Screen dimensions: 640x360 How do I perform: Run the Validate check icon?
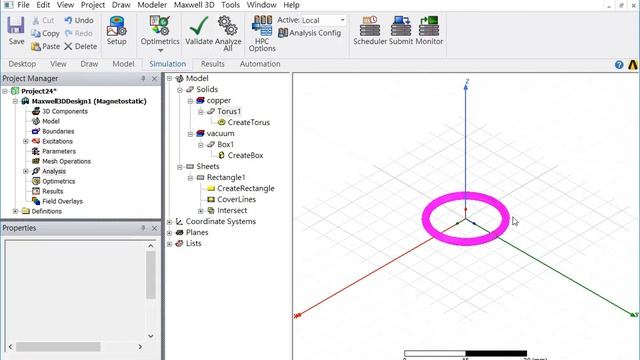coord(199,26)
